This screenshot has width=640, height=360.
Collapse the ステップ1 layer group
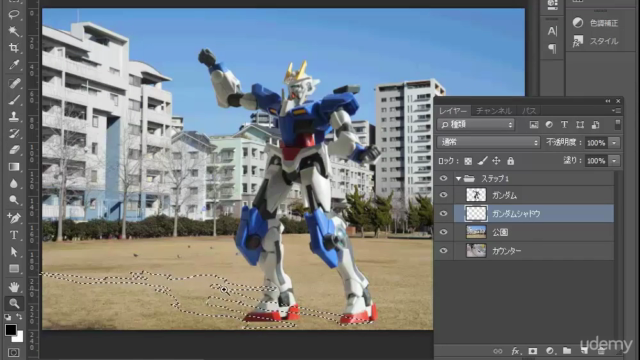coord(458,179)
